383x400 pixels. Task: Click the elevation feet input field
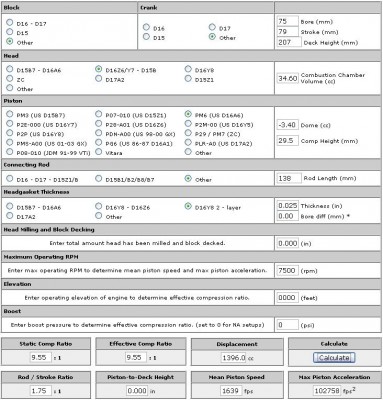287,297
